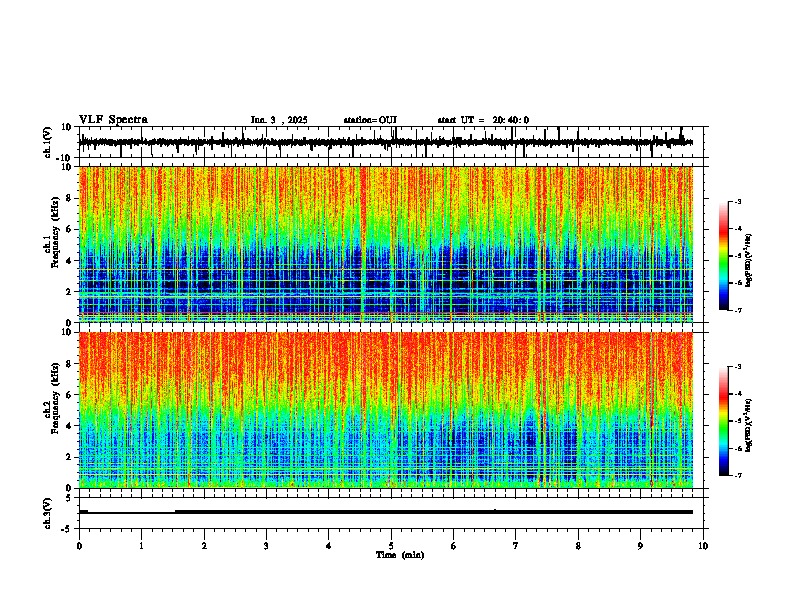The width and height of the screenshot is (792, 612).
Task: Click the ch.1 "Frequency (kHz)" axis label
Action: 55,233
